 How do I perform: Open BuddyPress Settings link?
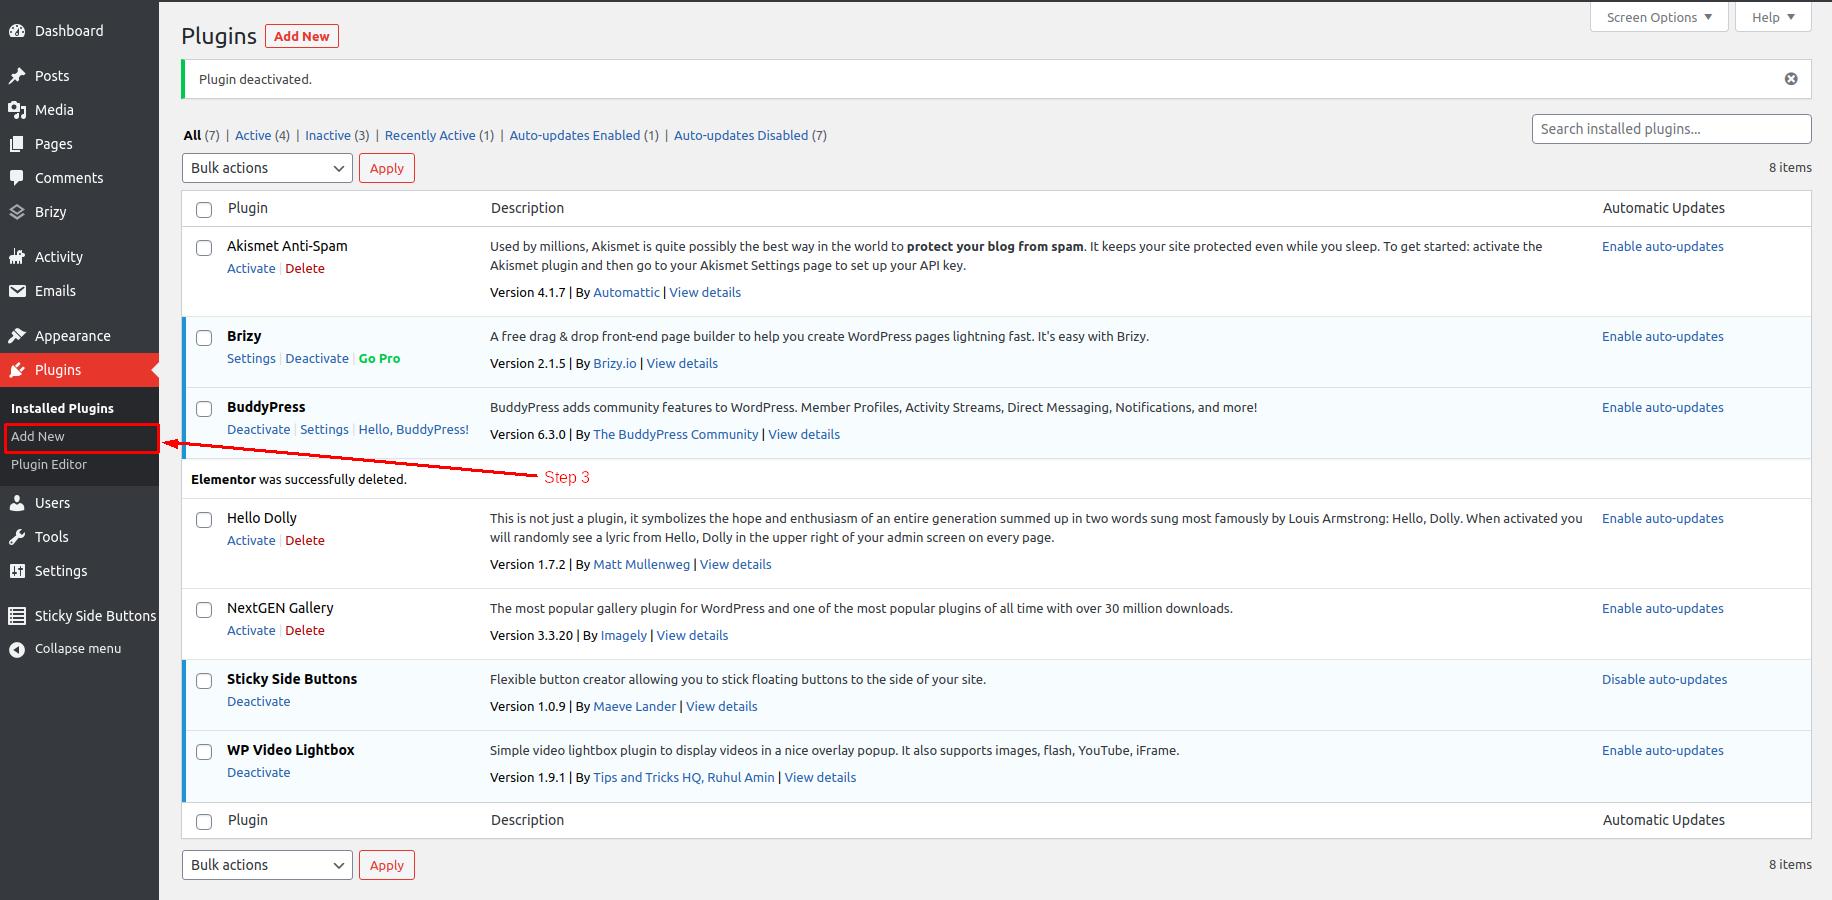[x=324, y=429]
